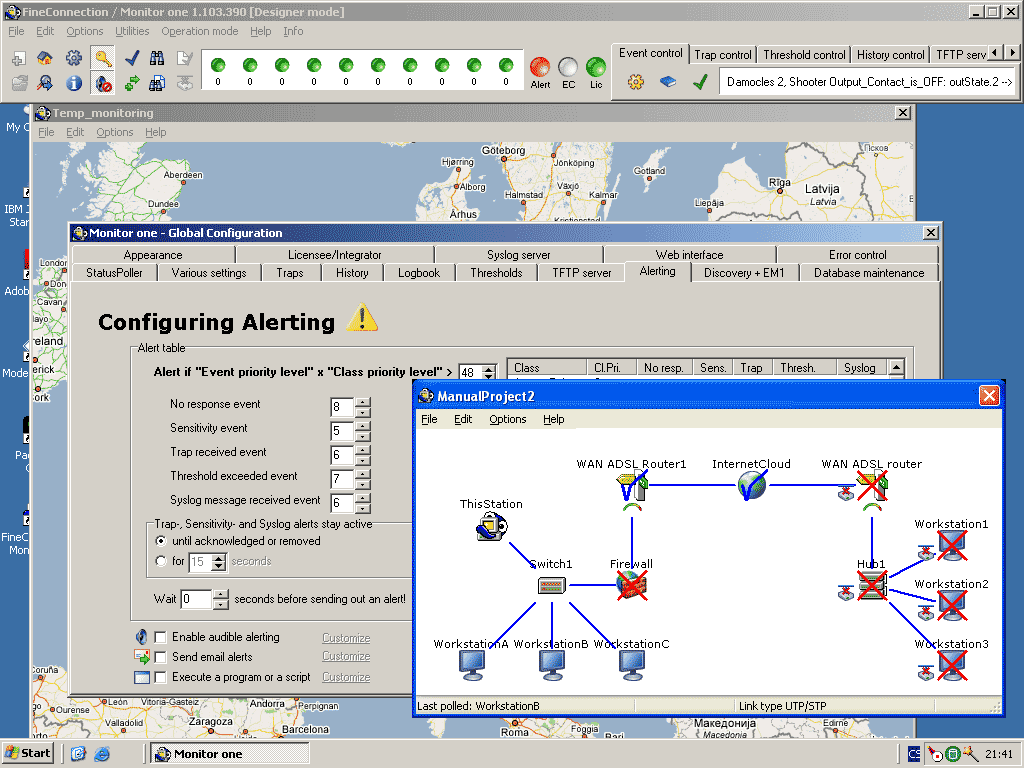This screenshot has width=1024, height=768.
Task: Click the Switch1 device icon
Action: coord(551,587)
